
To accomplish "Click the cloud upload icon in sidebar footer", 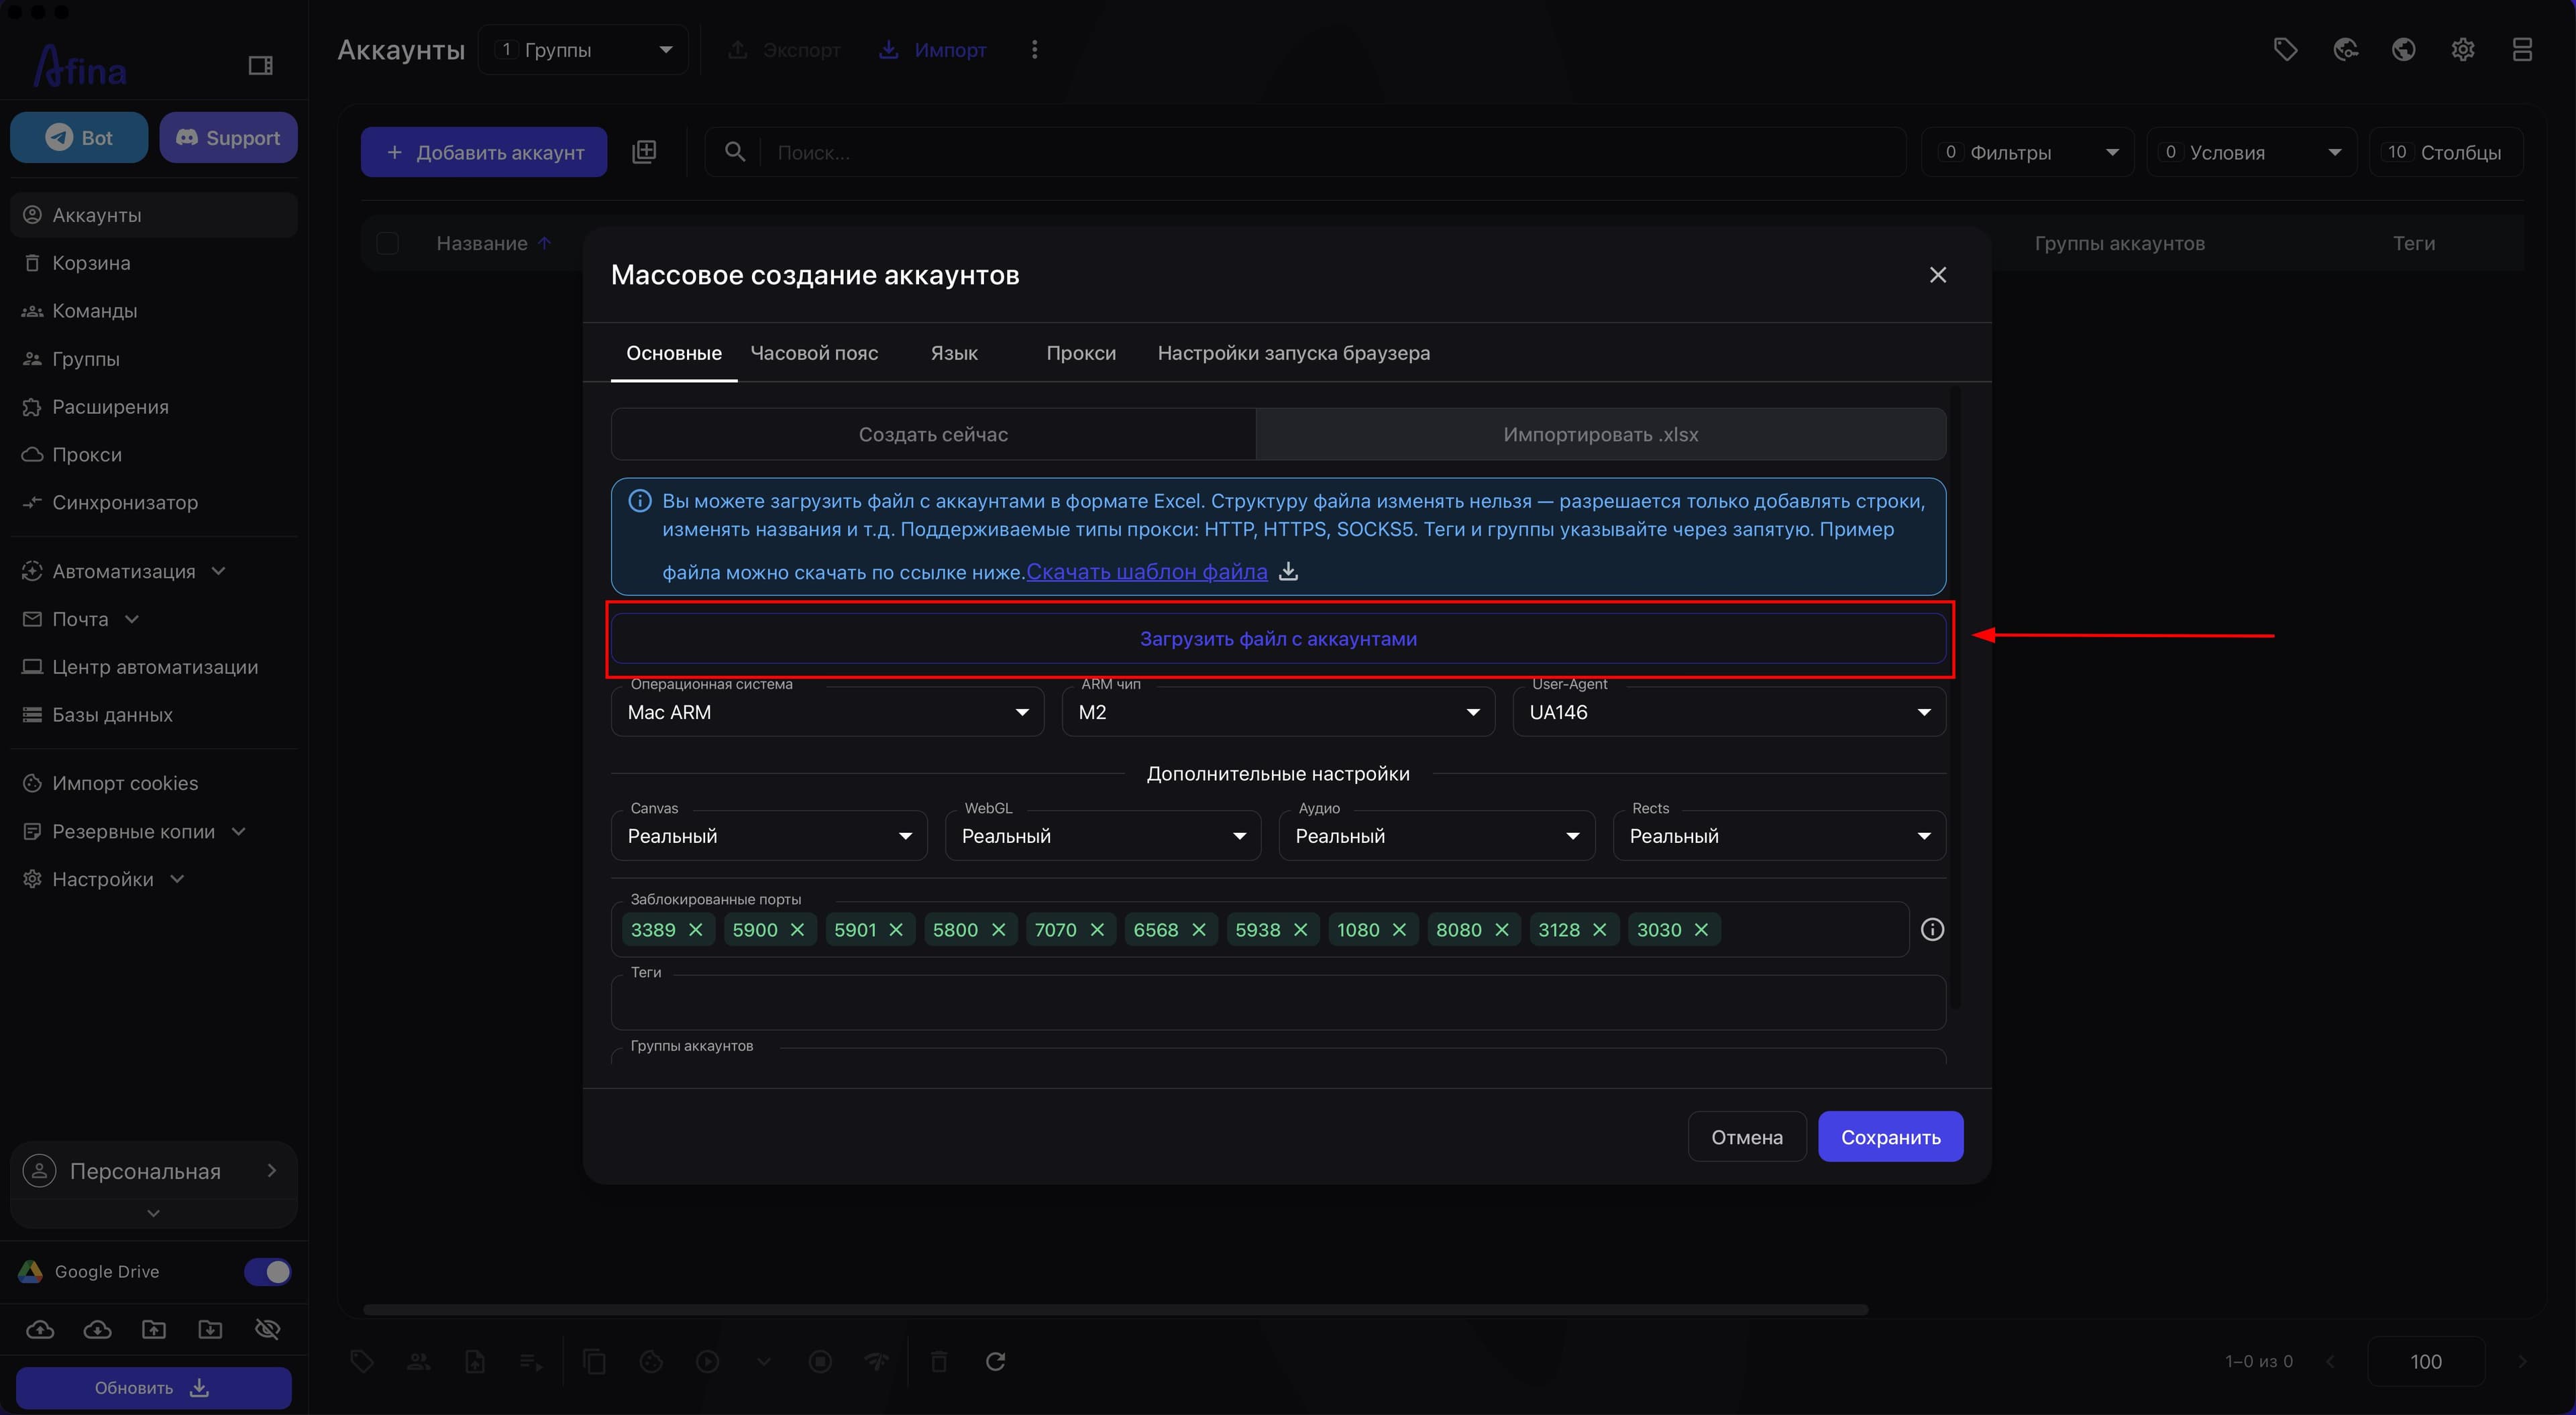I will coord(40,1329).
